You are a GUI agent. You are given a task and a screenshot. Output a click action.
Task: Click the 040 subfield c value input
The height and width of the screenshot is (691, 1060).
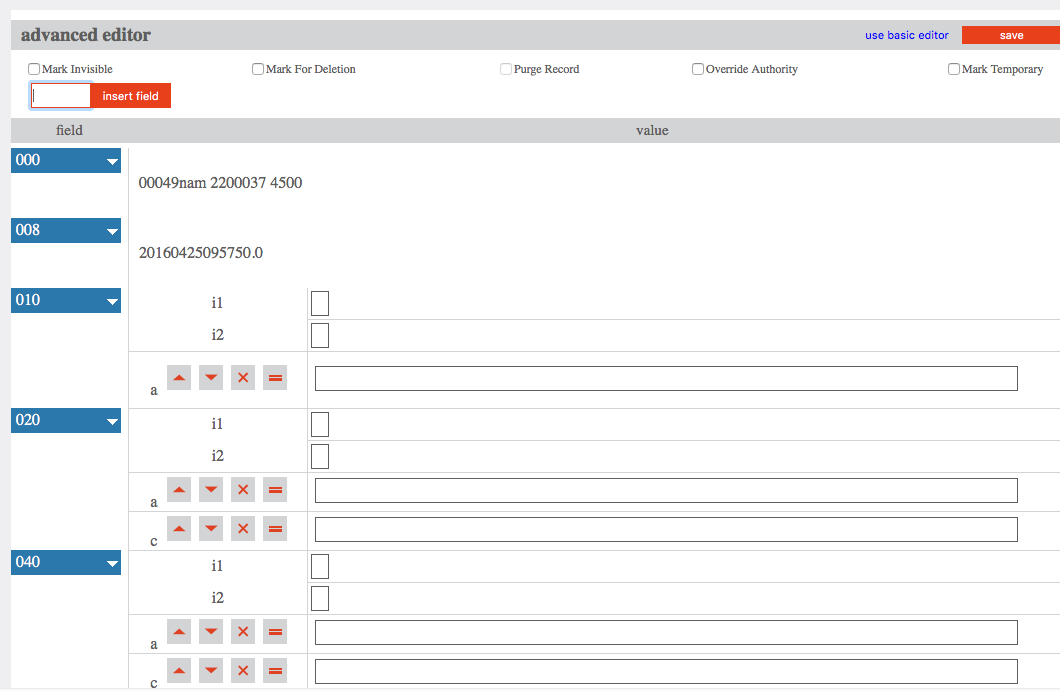666,671
